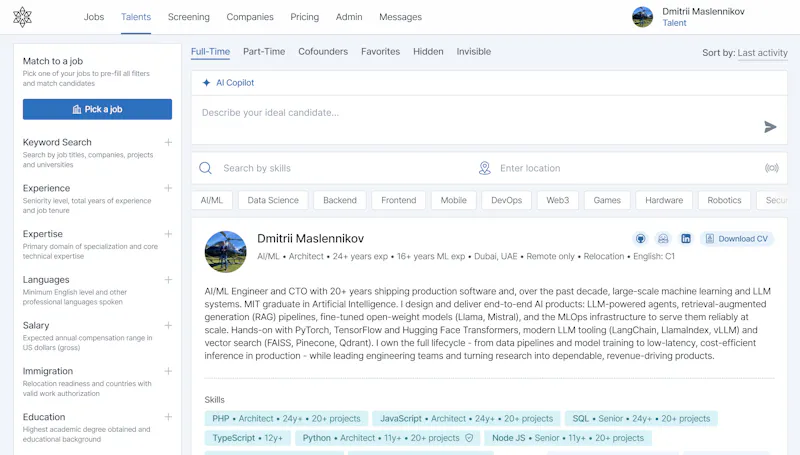This screenshot has height=455, width=800.
Task: Expand the Keyword Search filter
Action: [x=168, y=142]
